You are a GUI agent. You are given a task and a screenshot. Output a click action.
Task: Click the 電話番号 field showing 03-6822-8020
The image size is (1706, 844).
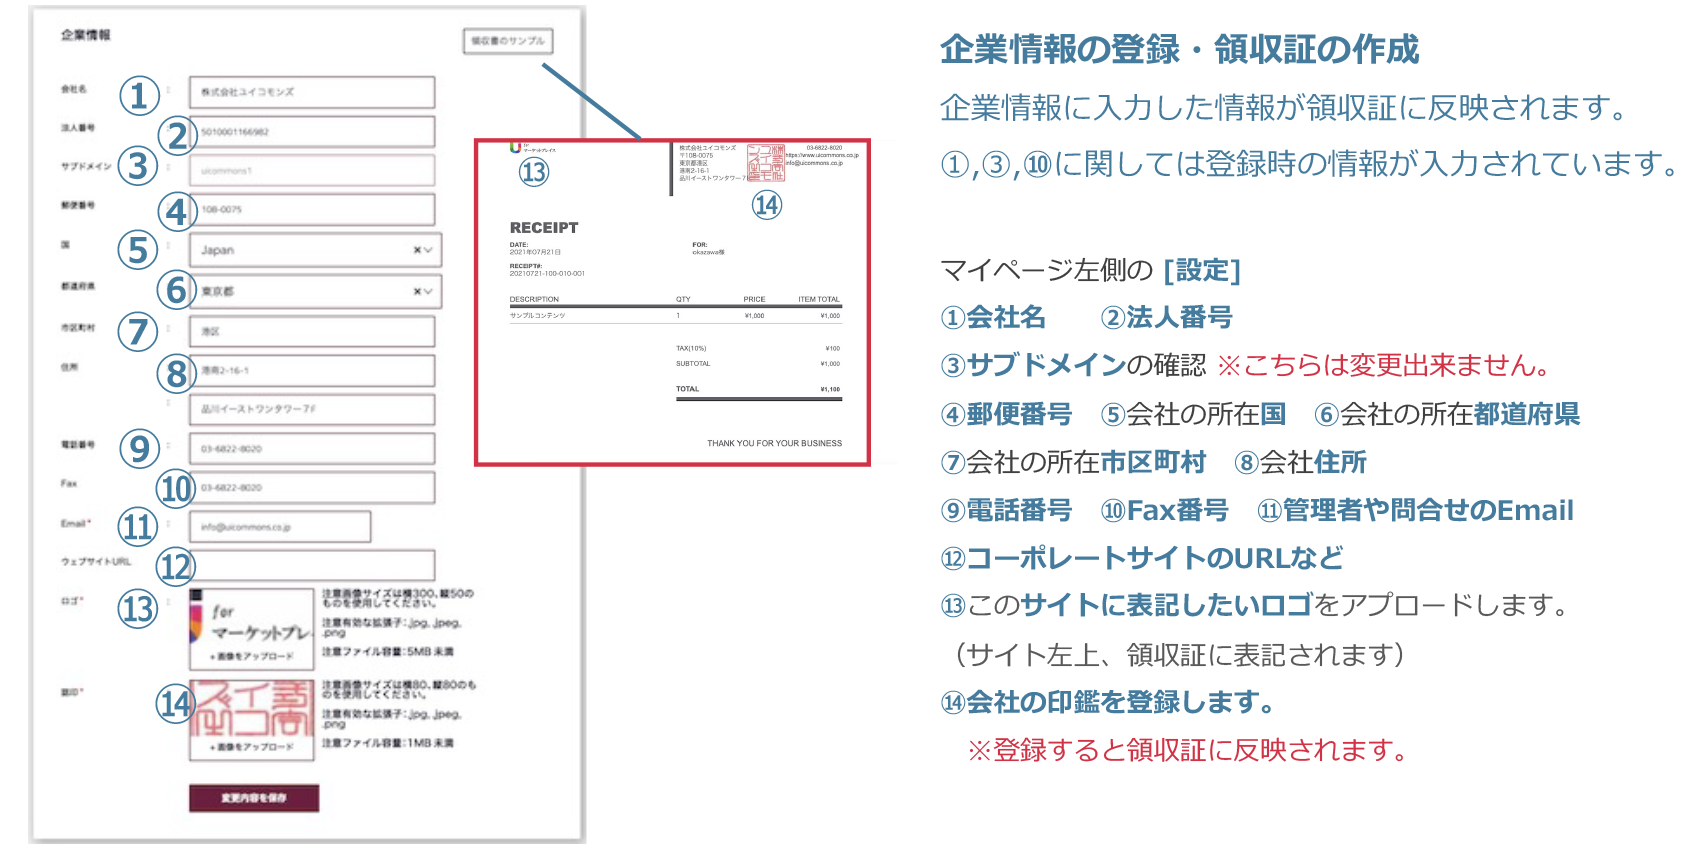tap(312, 449)
